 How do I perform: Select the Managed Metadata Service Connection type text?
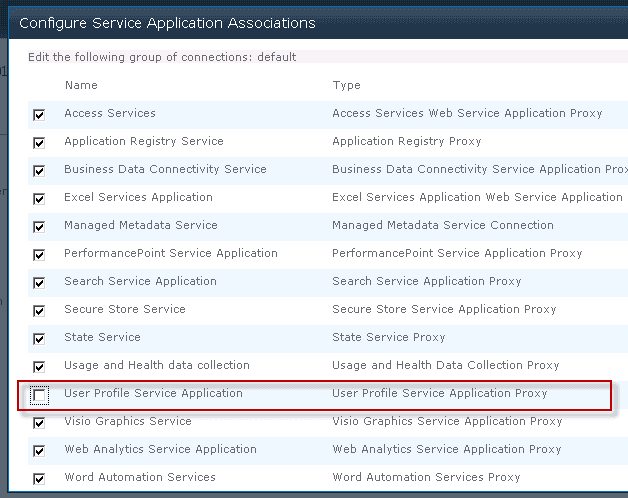tap(442, 226)
